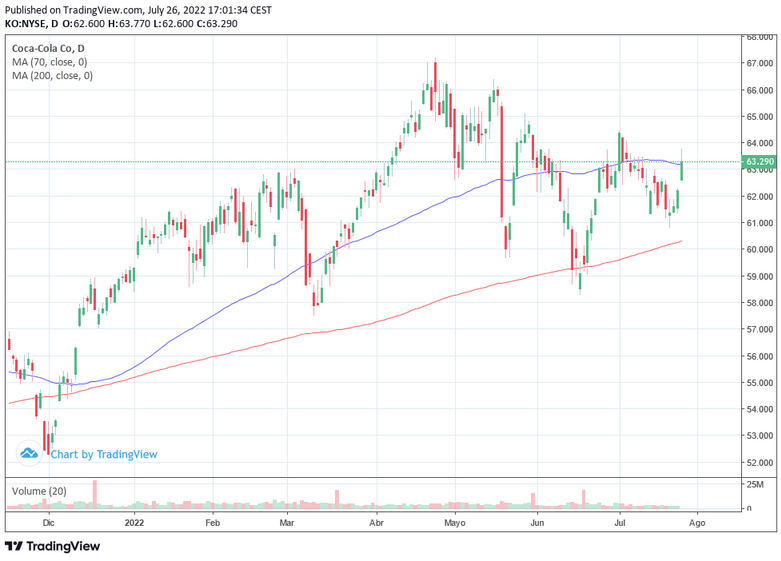Click the 54.000 price axis label
The width and height of the screenshot is (781, 561).
click(760, 409)
